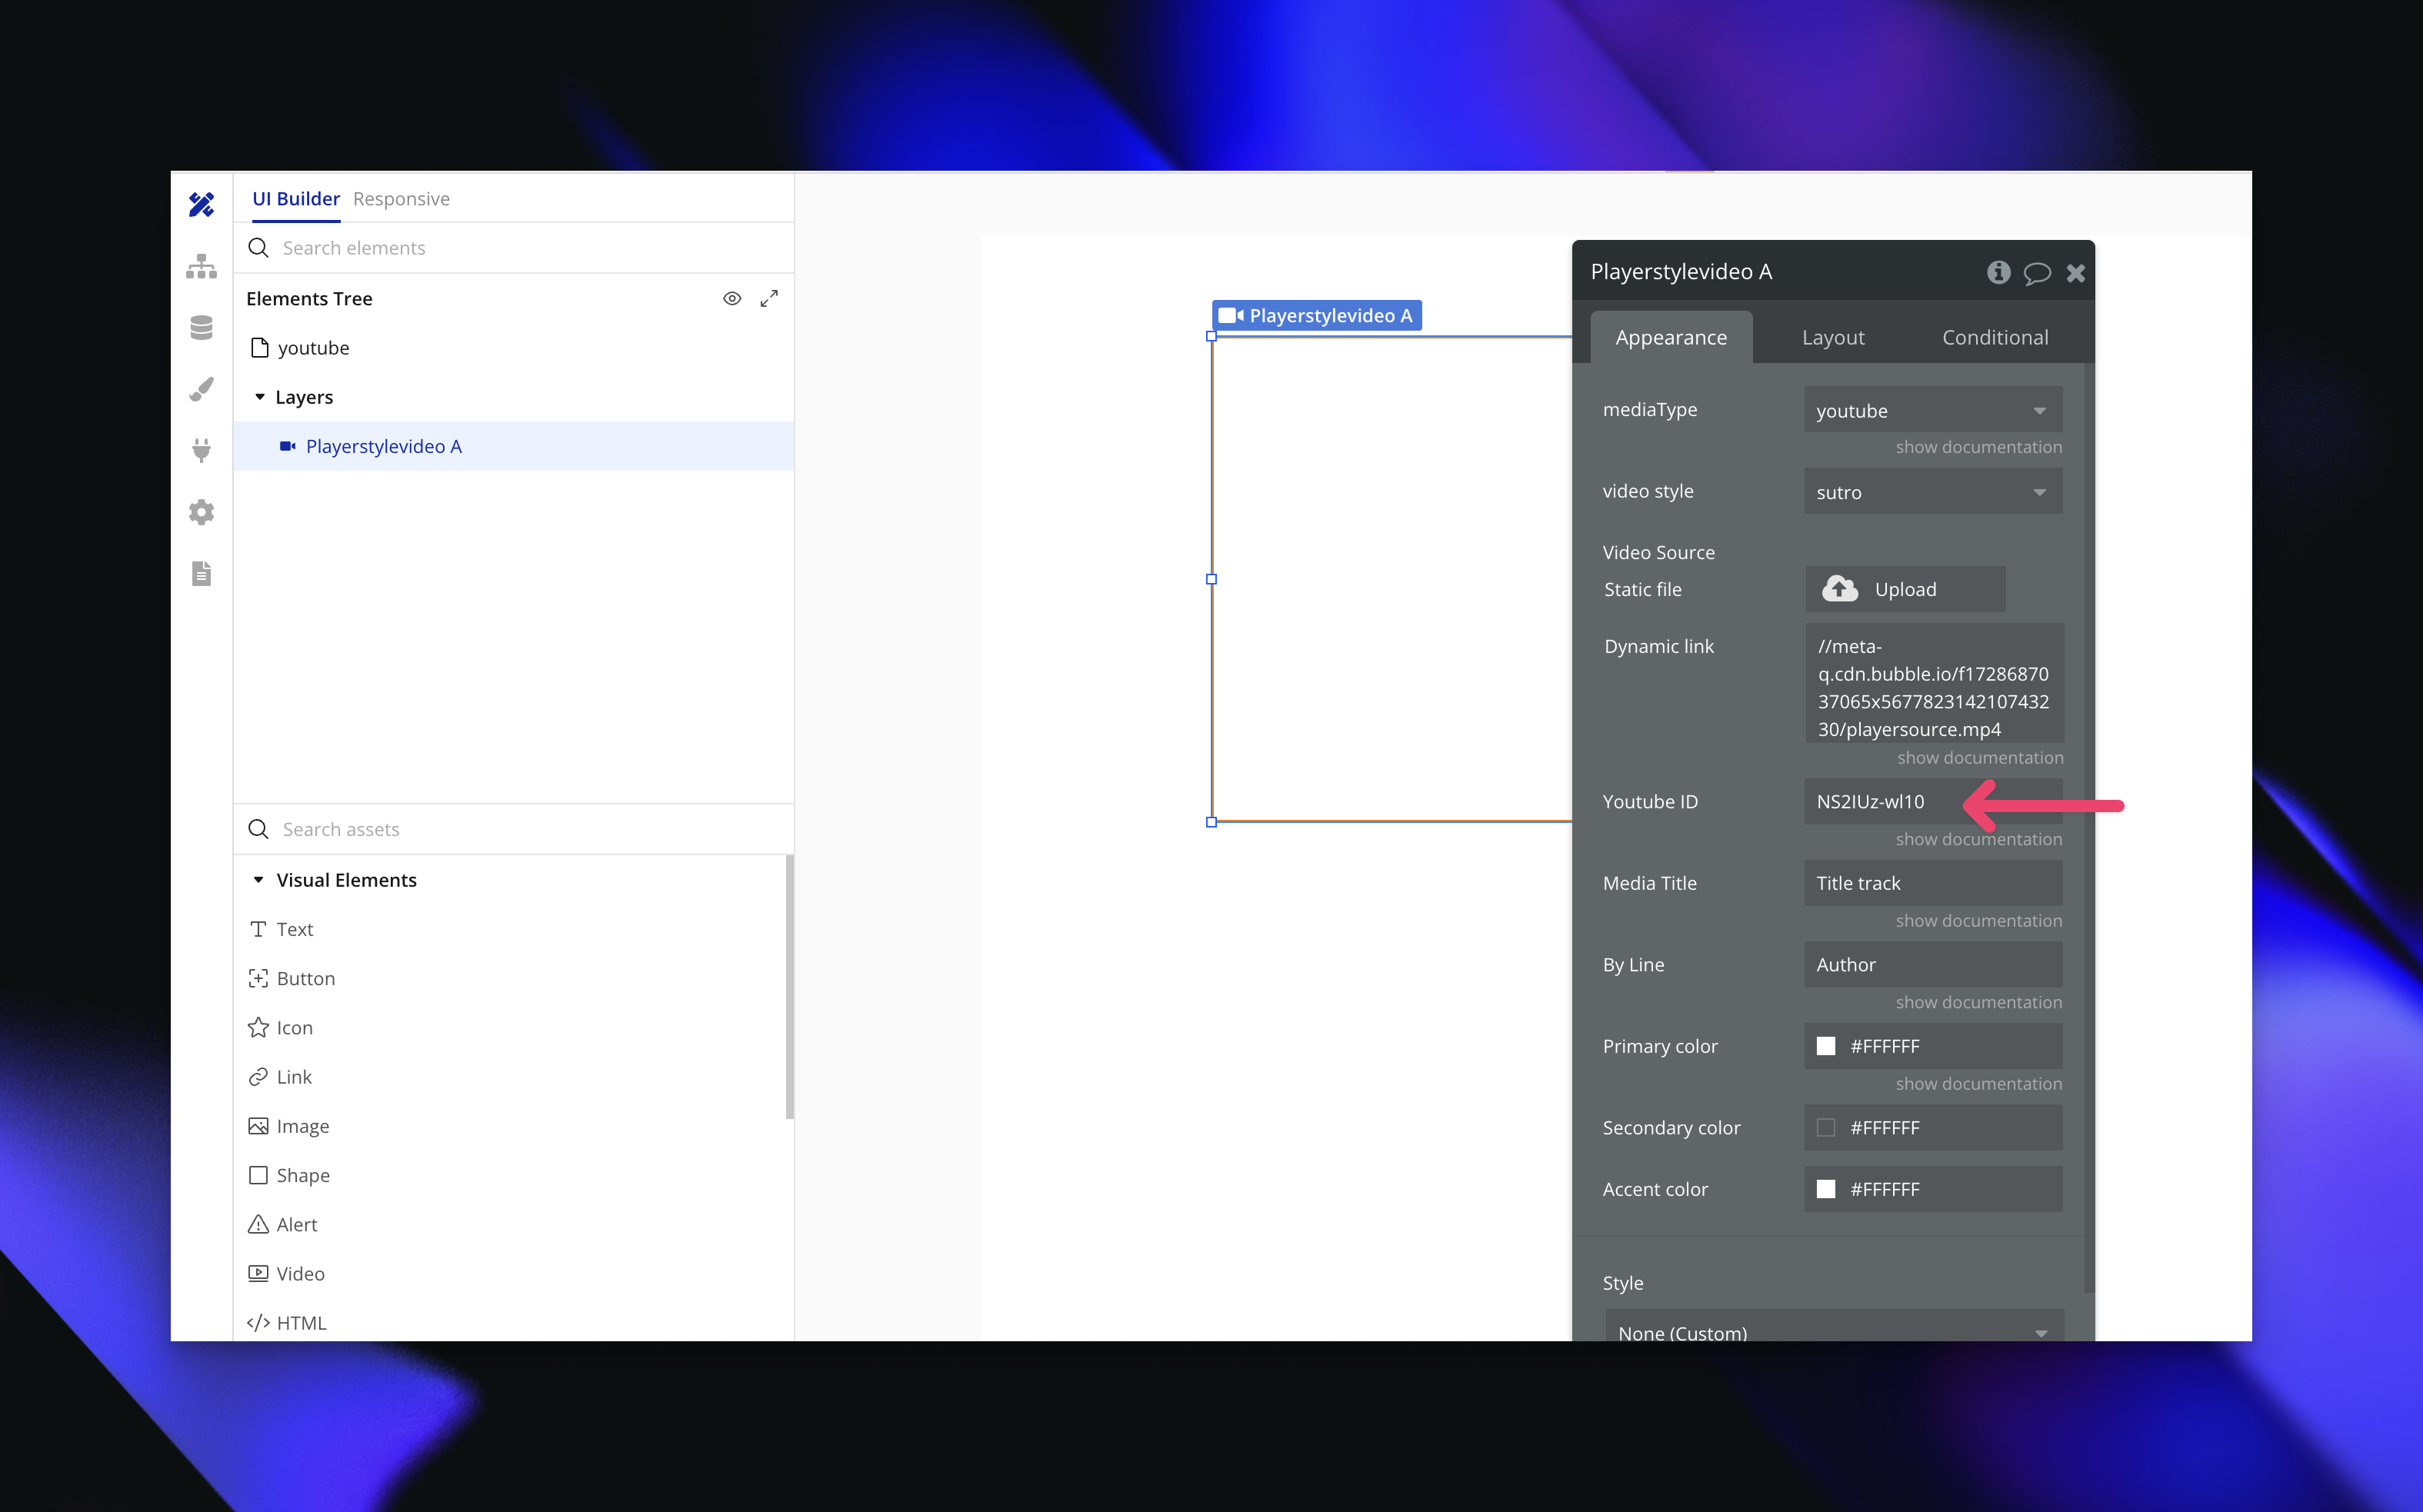Viewport: 2423px width, 1512px height.
Task: Open the Logs document icon in sidebar
Action: click(201, 574)
